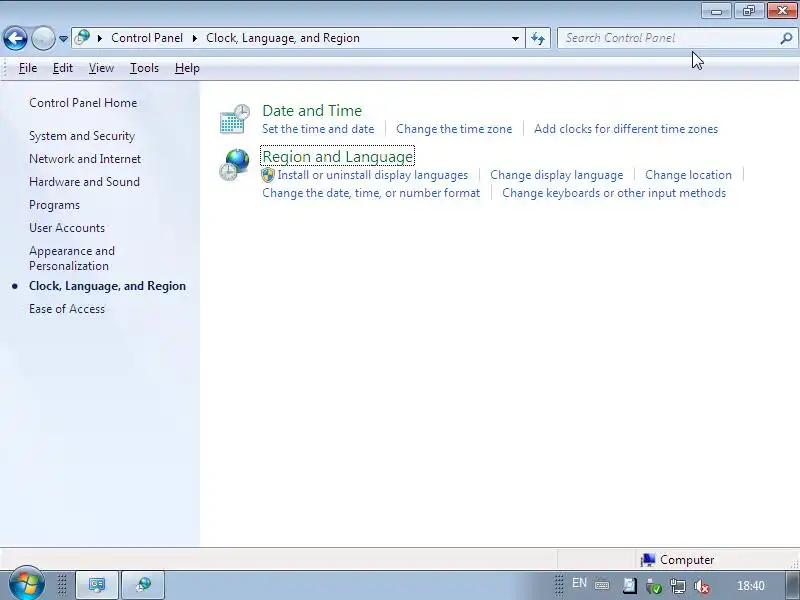Open User Accounts category
The image size is (800, 600).
point(67,228)
